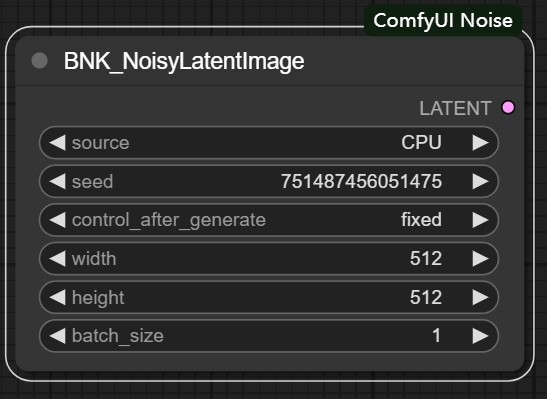The image size is (547, 399).
Task: Select the BNK_NoisyLatentImage node title bar
Action: (270, 61)
